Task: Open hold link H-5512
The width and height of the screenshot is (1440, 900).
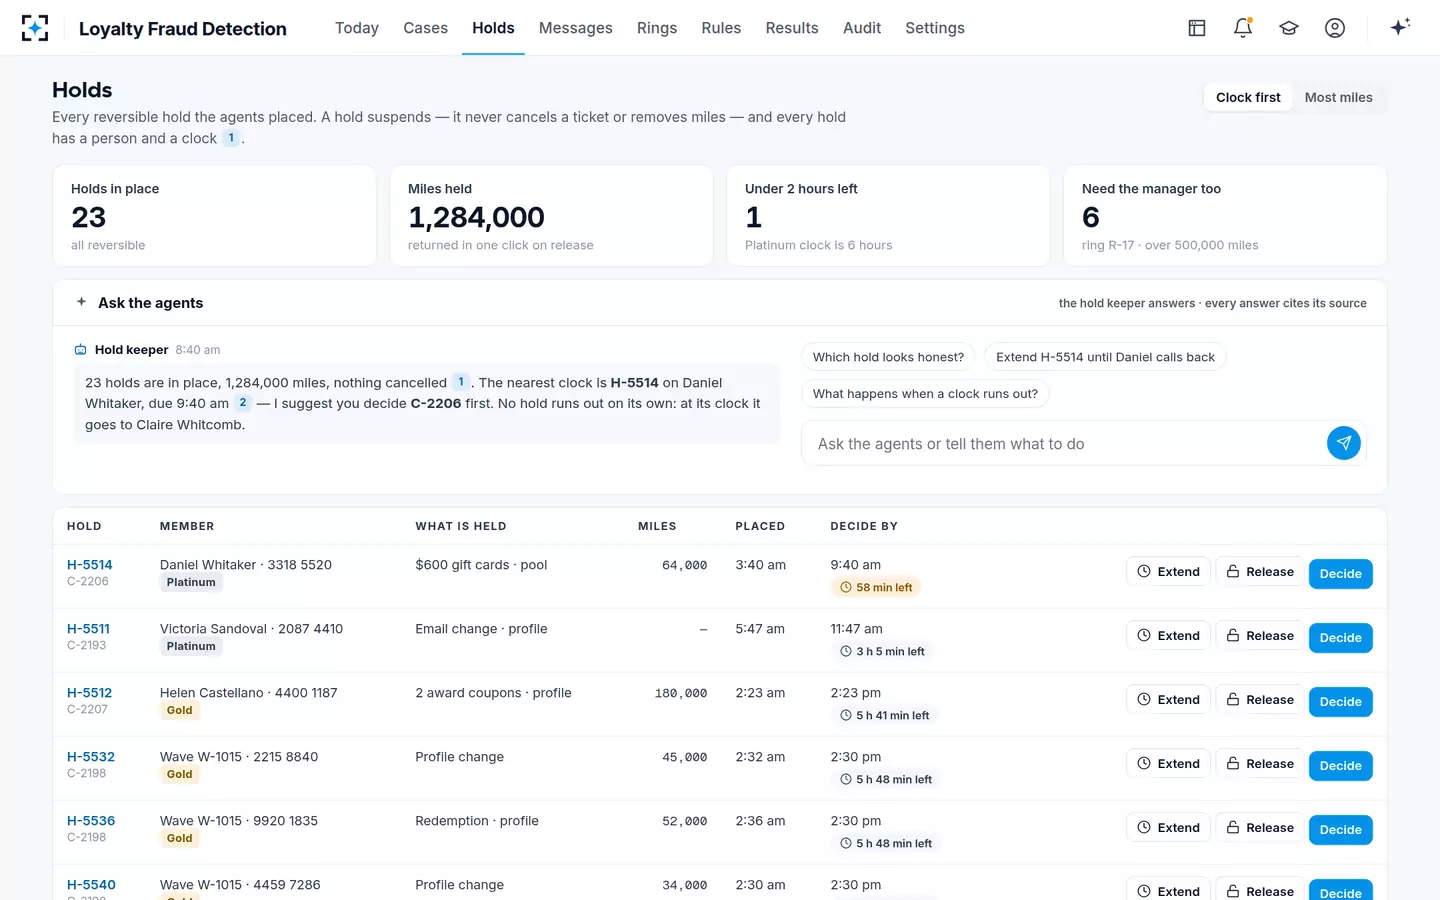Action: pyautogui.click(x=90, y=693)
